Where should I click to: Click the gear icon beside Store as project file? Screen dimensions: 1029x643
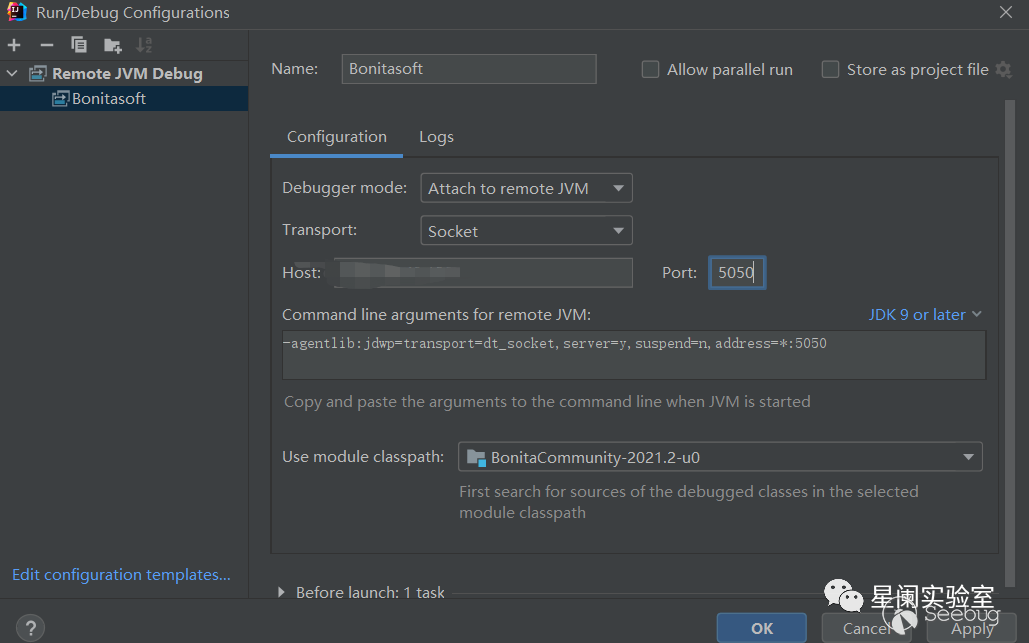point(1003,70)
